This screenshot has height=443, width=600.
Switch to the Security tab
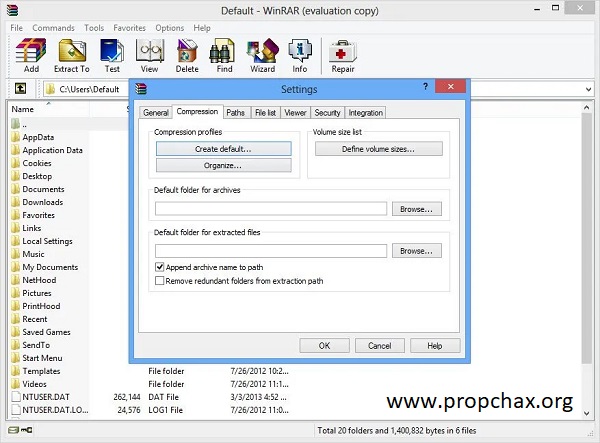point(327,112)
